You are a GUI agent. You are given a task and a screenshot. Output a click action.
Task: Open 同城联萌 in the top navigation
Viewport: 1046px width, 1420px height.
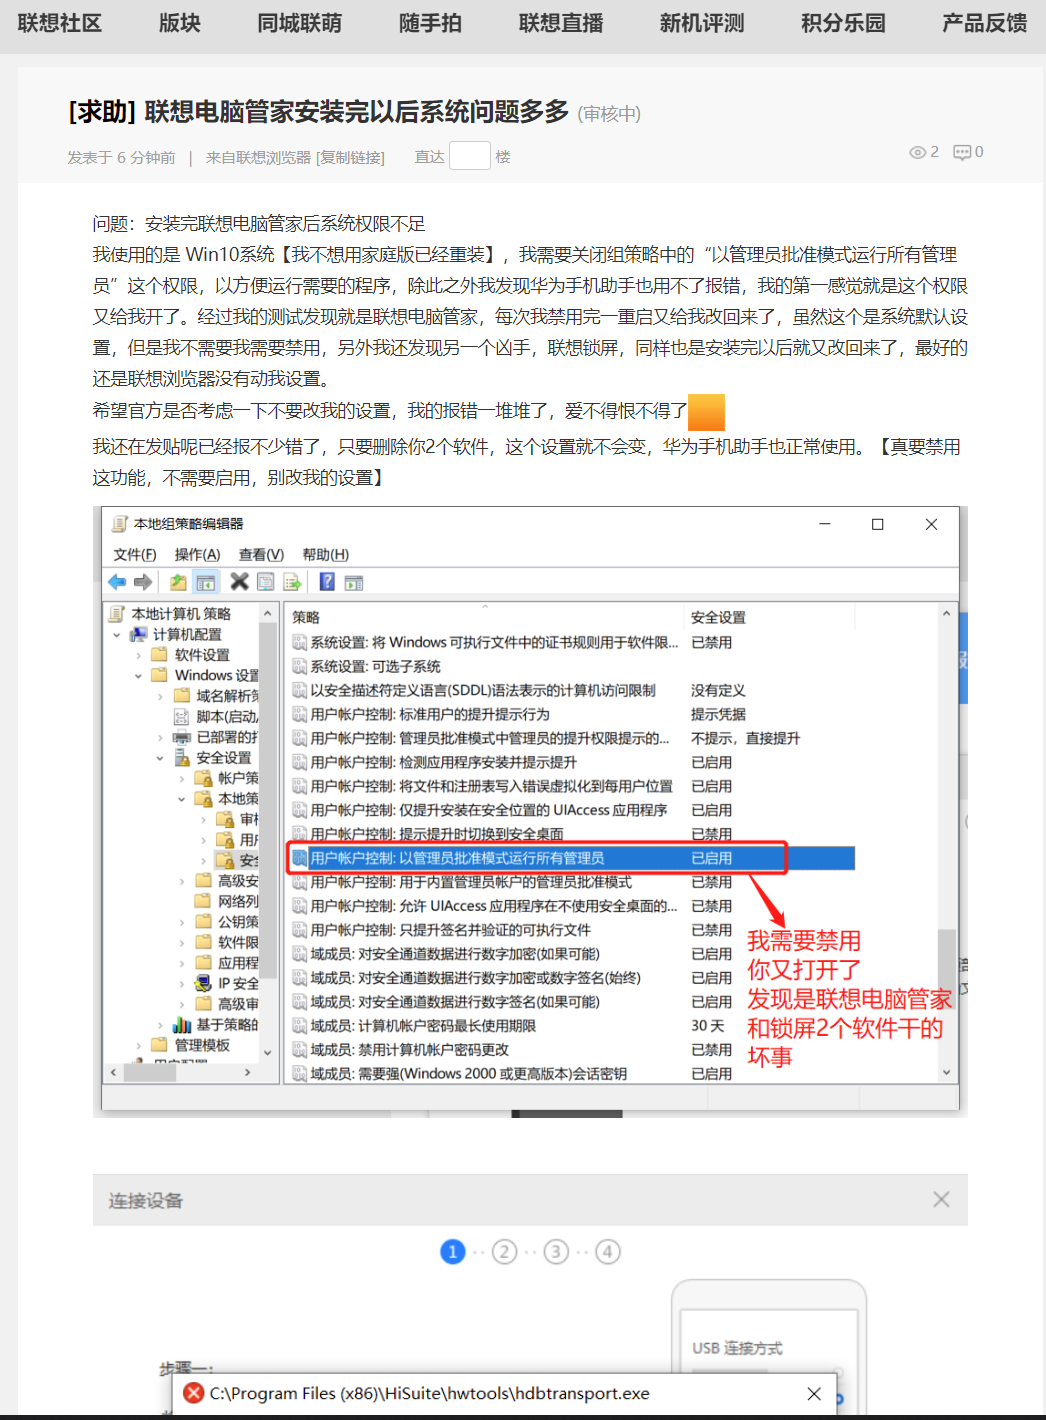pos(300,23)
